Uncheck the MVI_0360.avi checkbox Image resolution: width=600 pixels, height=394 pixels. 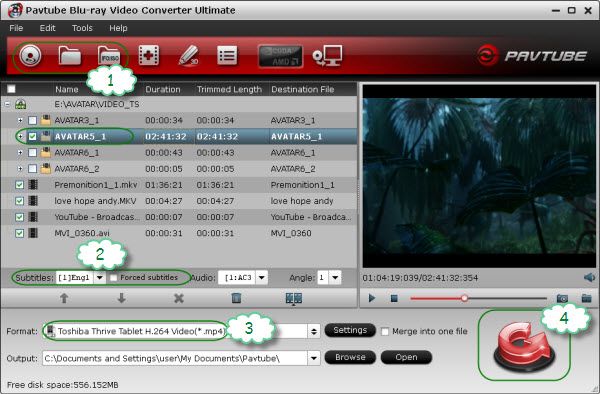20,233
